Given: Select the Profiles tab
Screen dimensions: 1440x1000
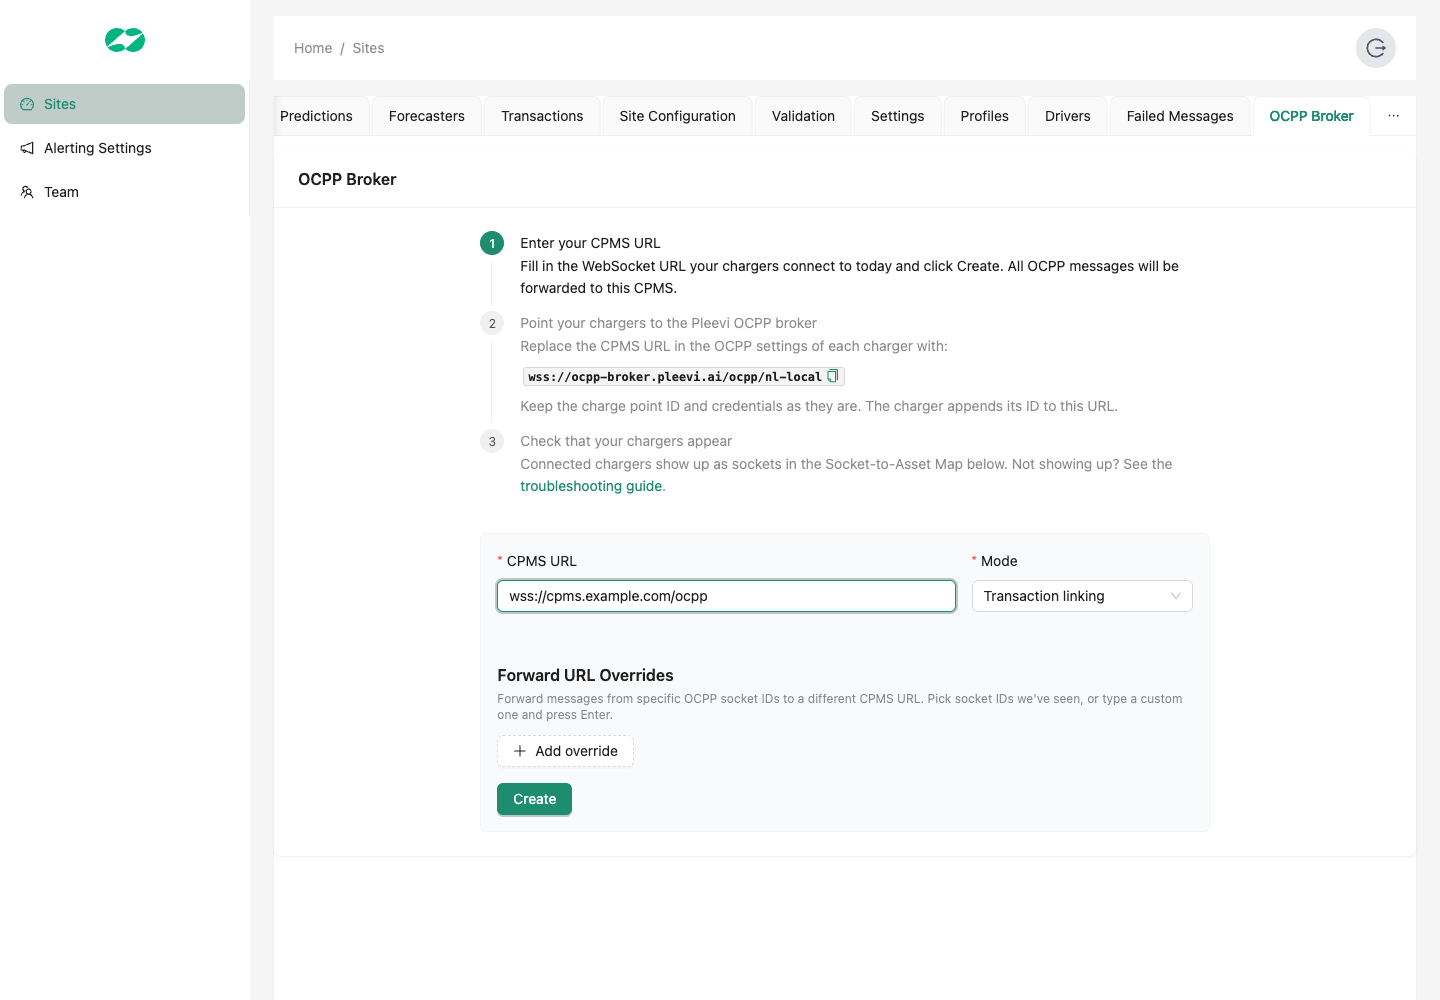Looking at the screenshot, I should coord(985,116).
